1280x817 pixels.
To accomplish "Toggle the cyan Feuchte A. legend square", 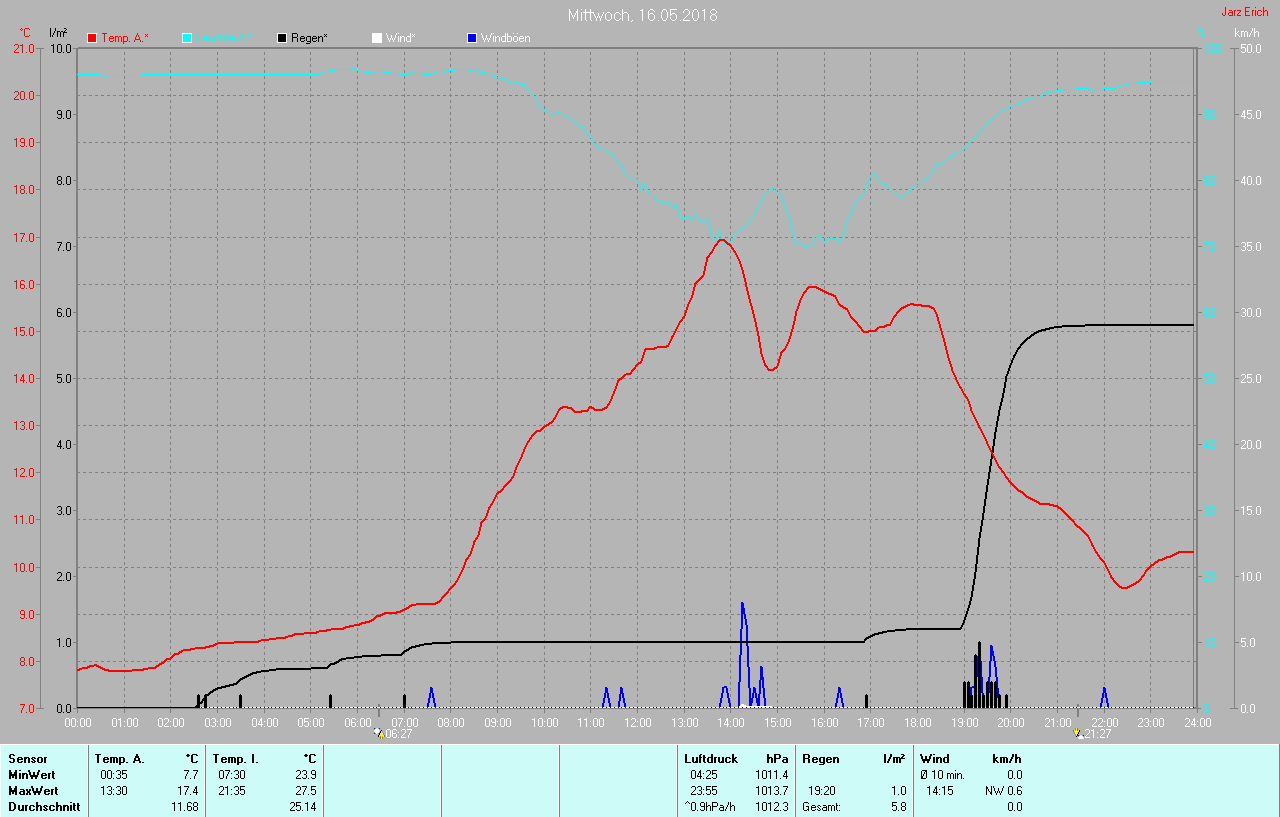I will [x=188, y=38].
